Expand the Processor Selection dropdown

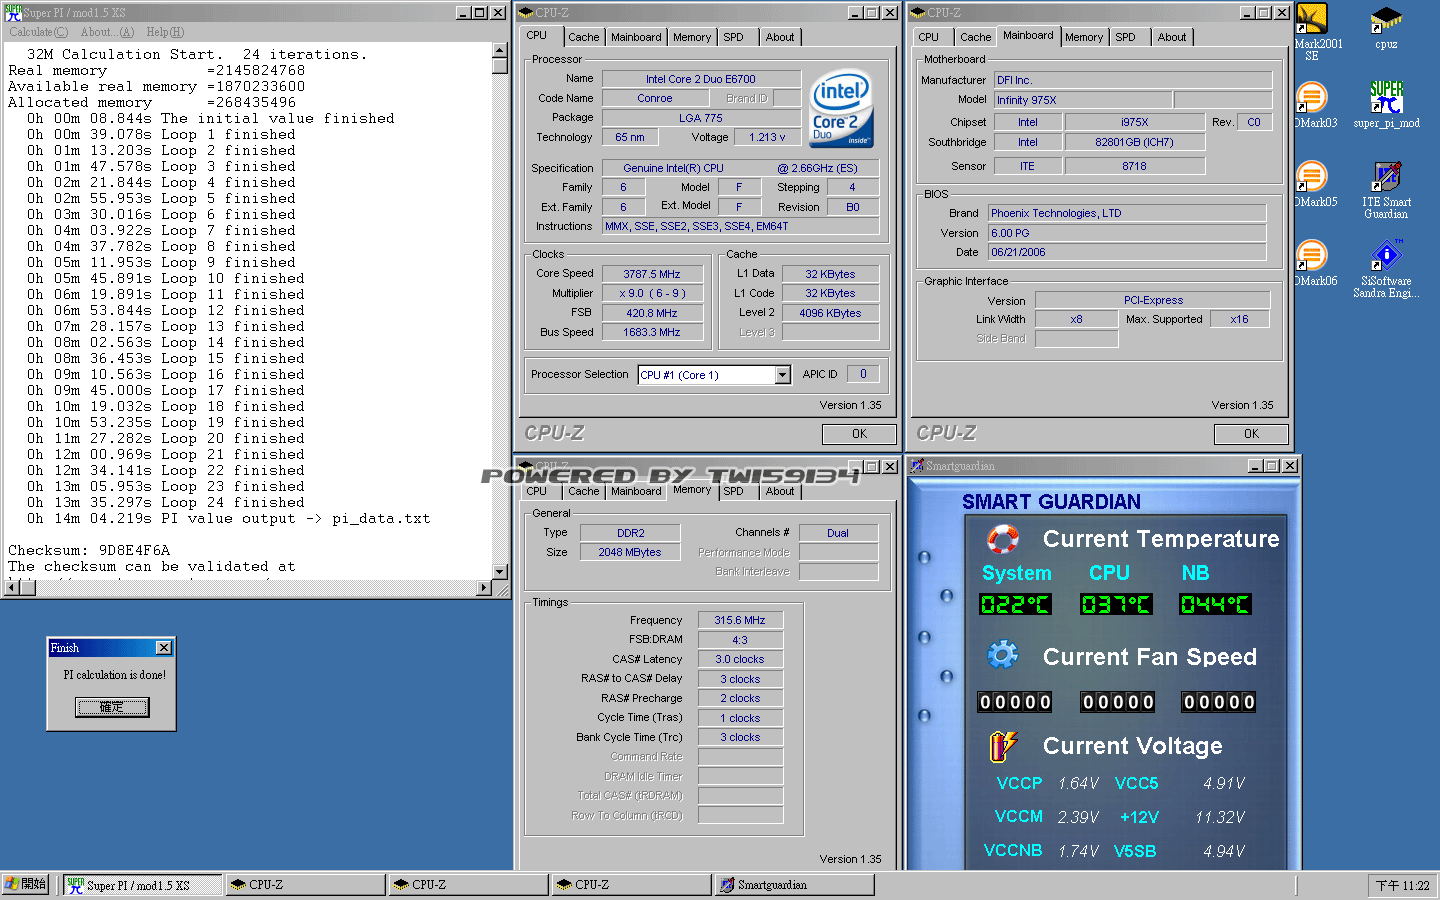click(x=782, y=375)
